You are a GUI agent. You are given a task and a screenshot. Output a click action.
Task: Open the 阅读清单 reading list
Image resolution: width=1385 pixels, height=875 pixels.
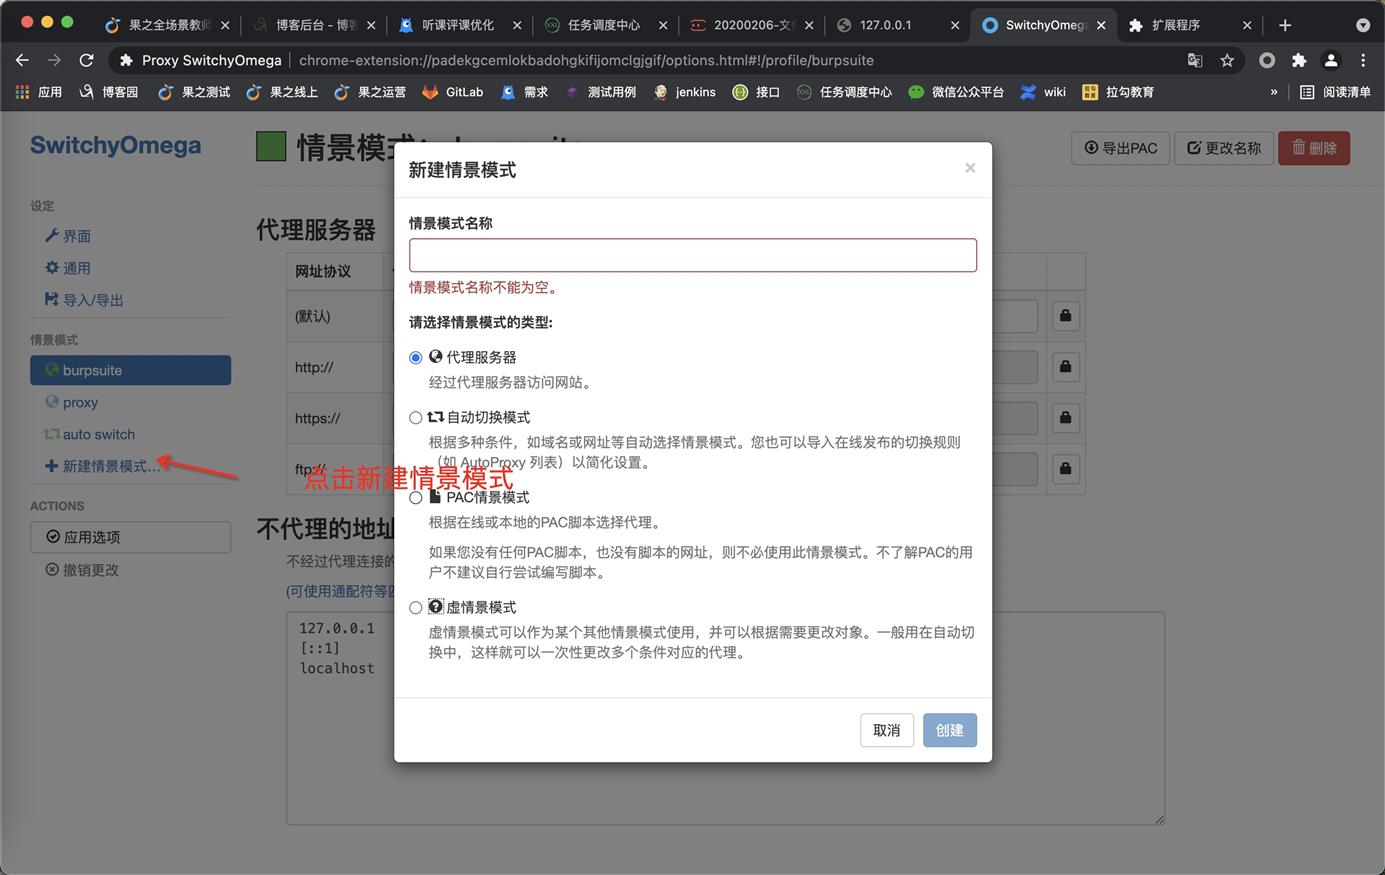(1335, 92)
